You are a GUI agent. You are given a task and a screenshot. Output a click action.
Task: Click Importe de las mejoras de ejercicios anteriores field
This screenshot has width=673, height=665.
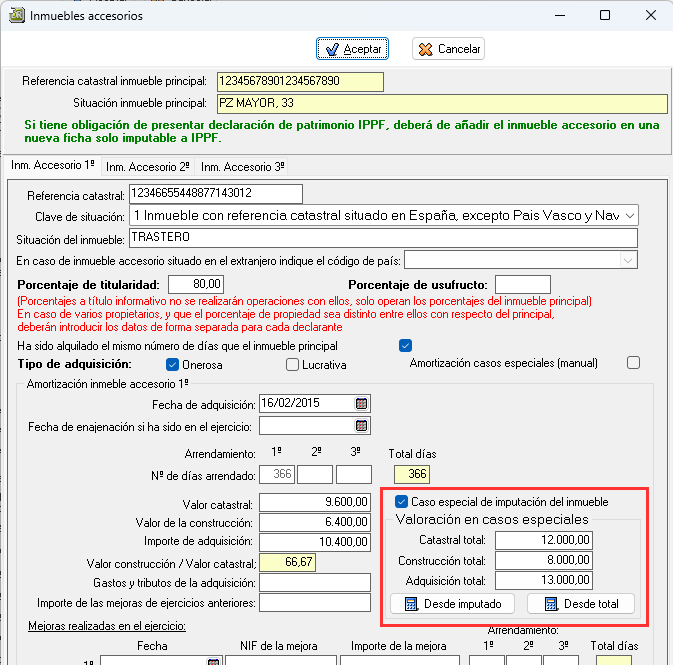click(315, 602)
